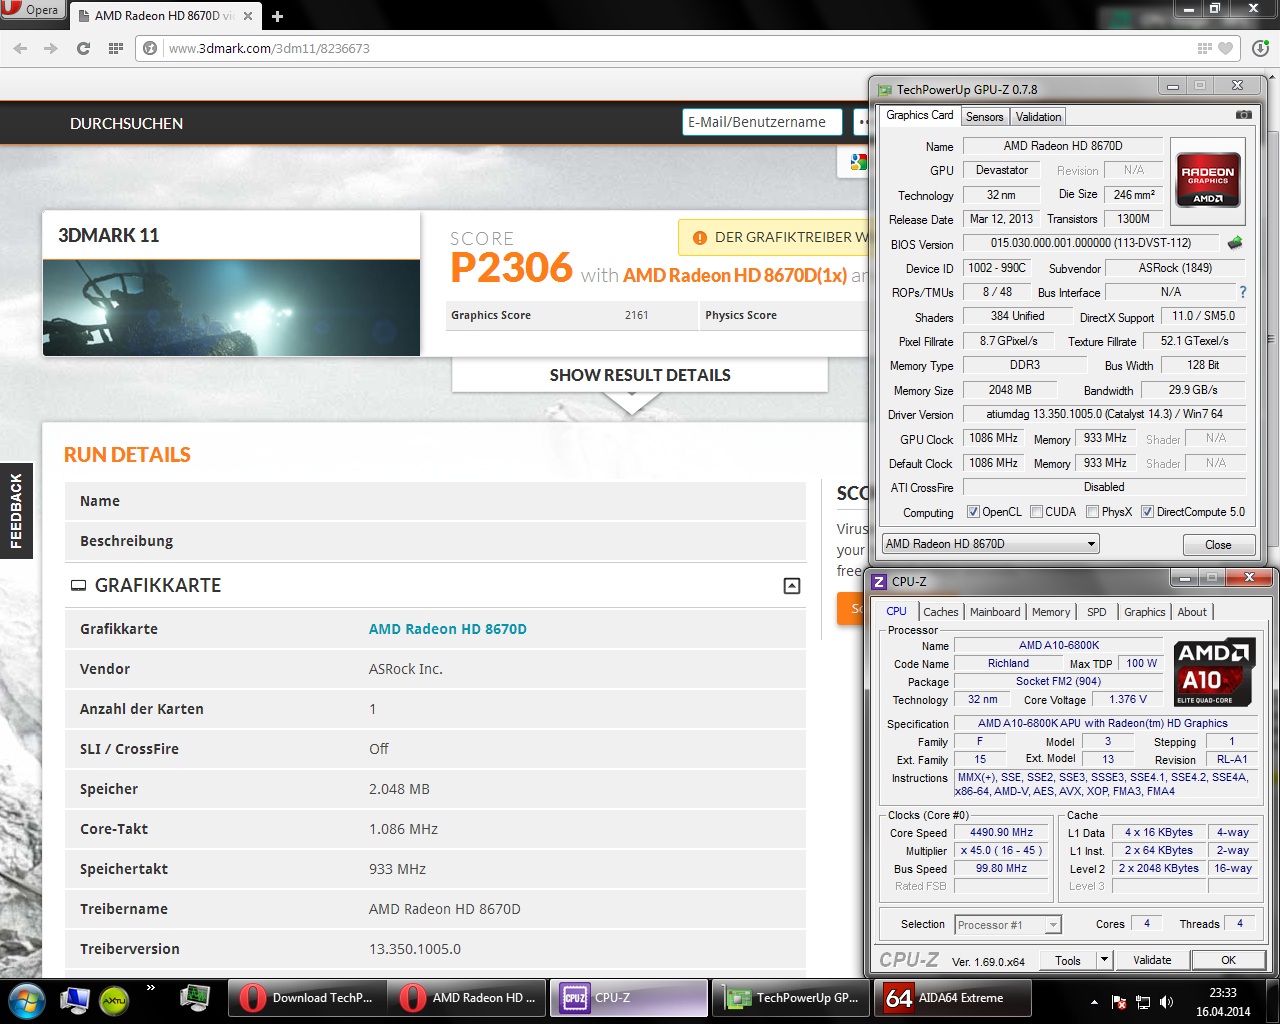The width and height of the screenshot is (1280, 1024).
Task: Open the Caches tab in CPU-Z
Action: tap(940, 612)
